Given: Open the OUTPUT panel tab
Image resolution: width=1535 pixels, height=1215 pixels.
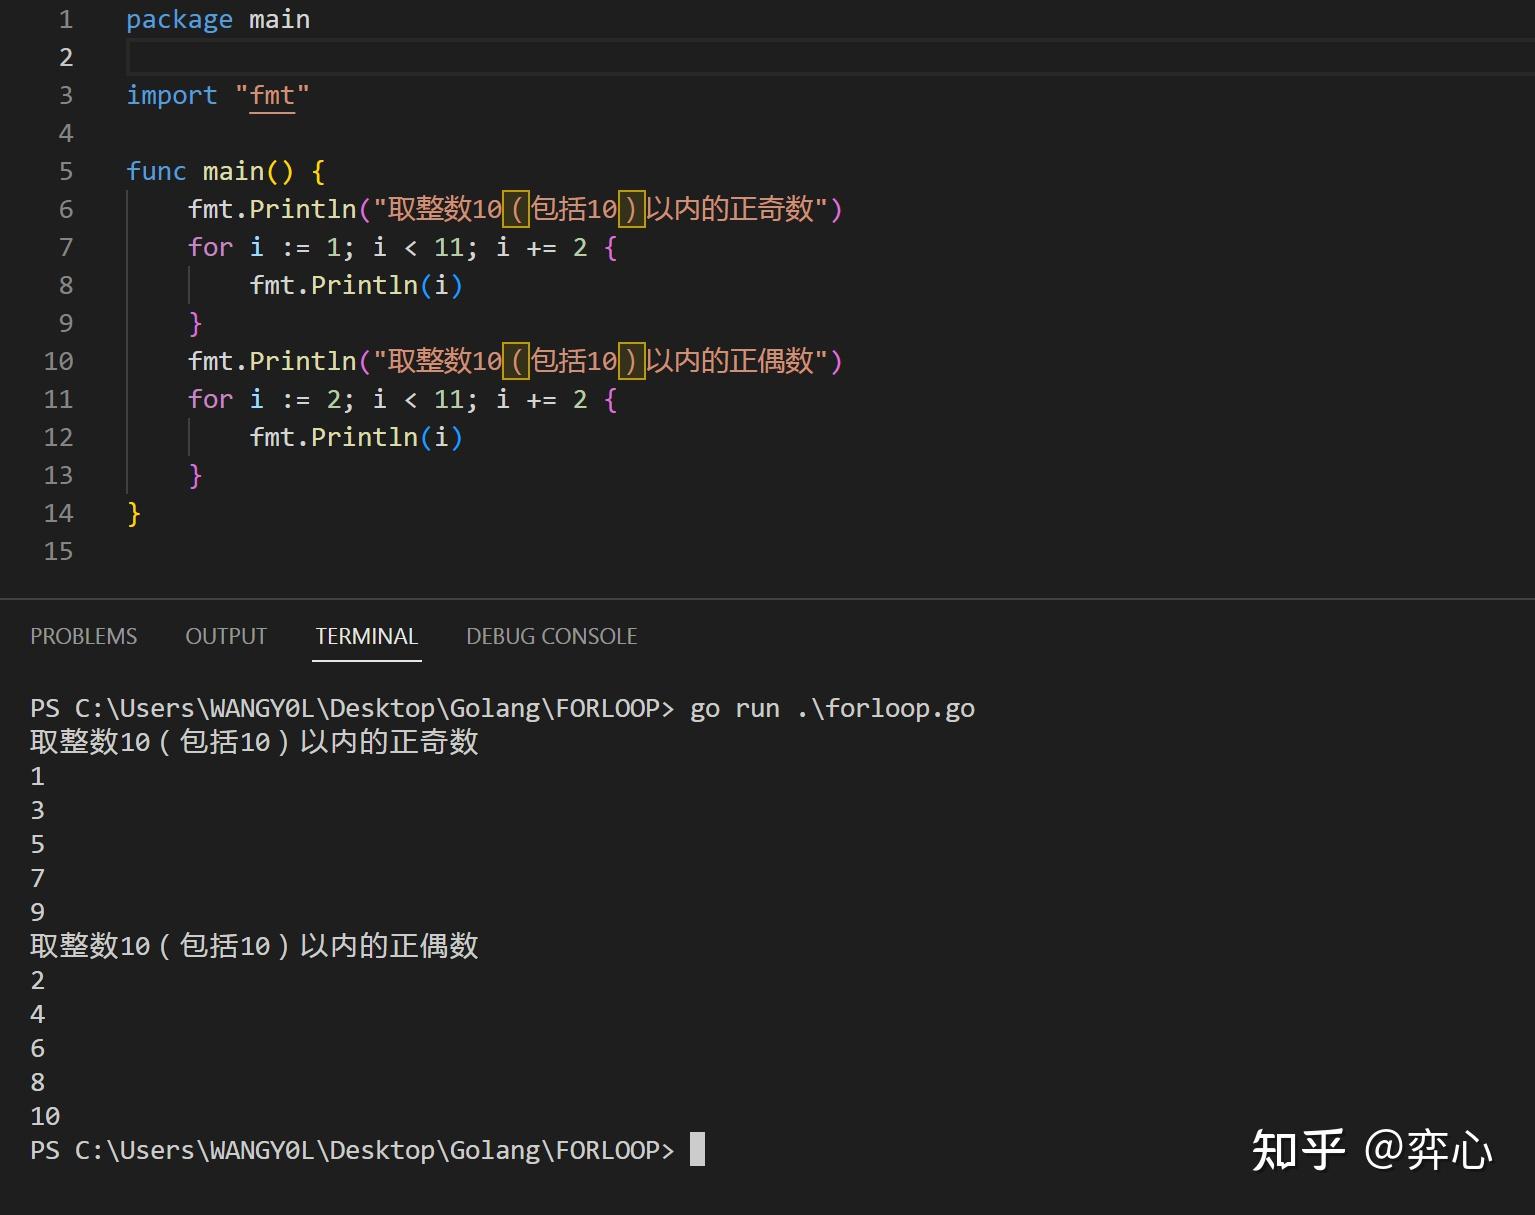Looking at the screenshot, I should 225,636.
